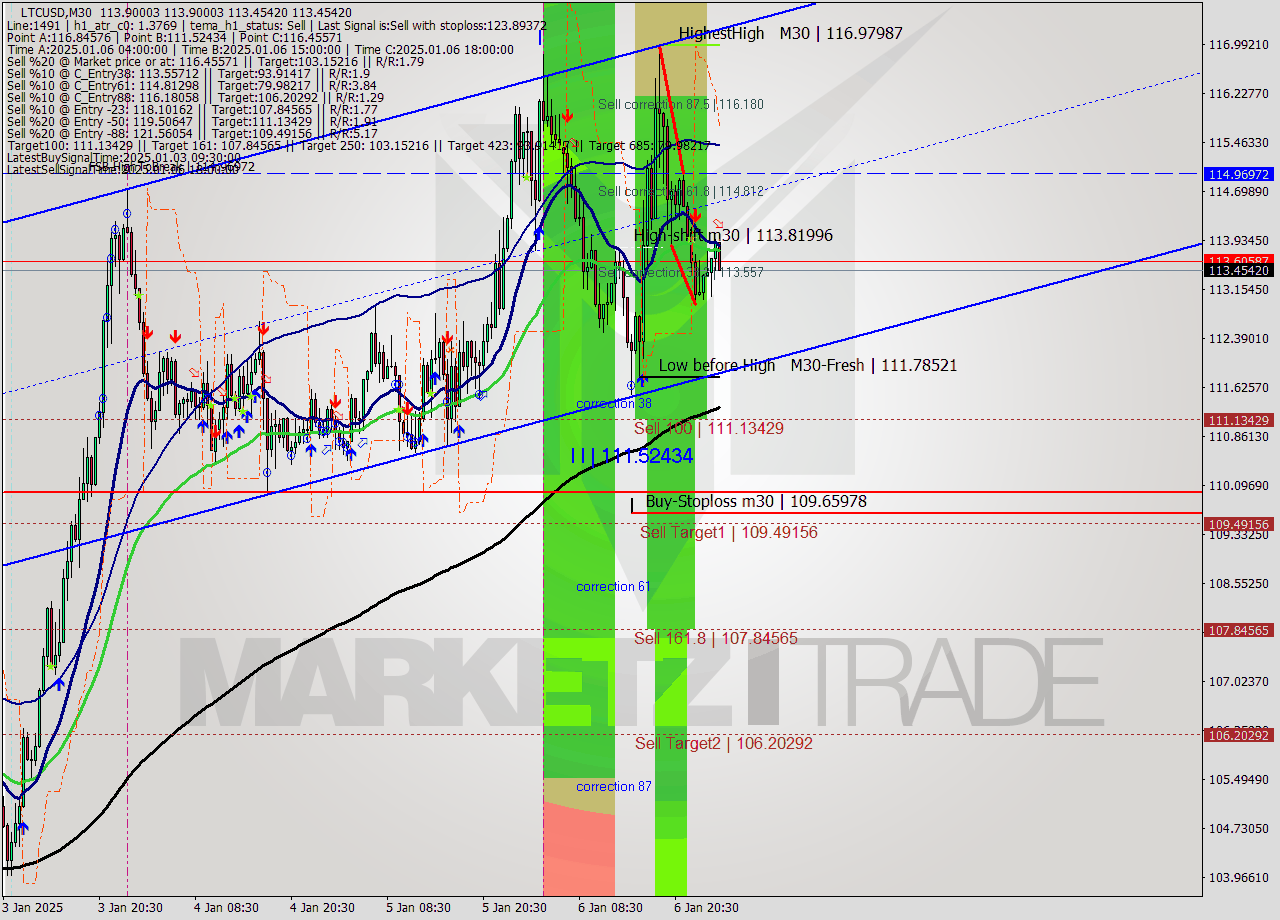Click the 107.02370 price axis value

[1238, 681]
